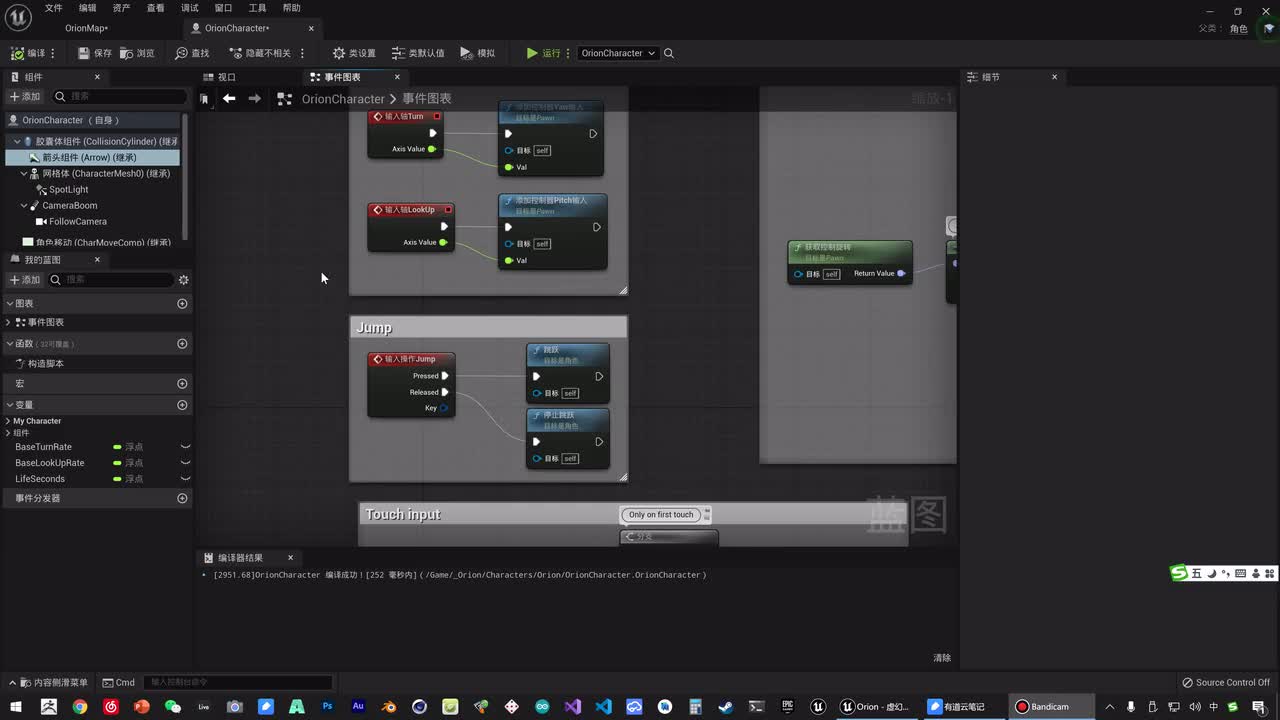This screenshot has height=720, width=1280.
Task: Click 添加 to add a component
Action: tap(25, 96)
